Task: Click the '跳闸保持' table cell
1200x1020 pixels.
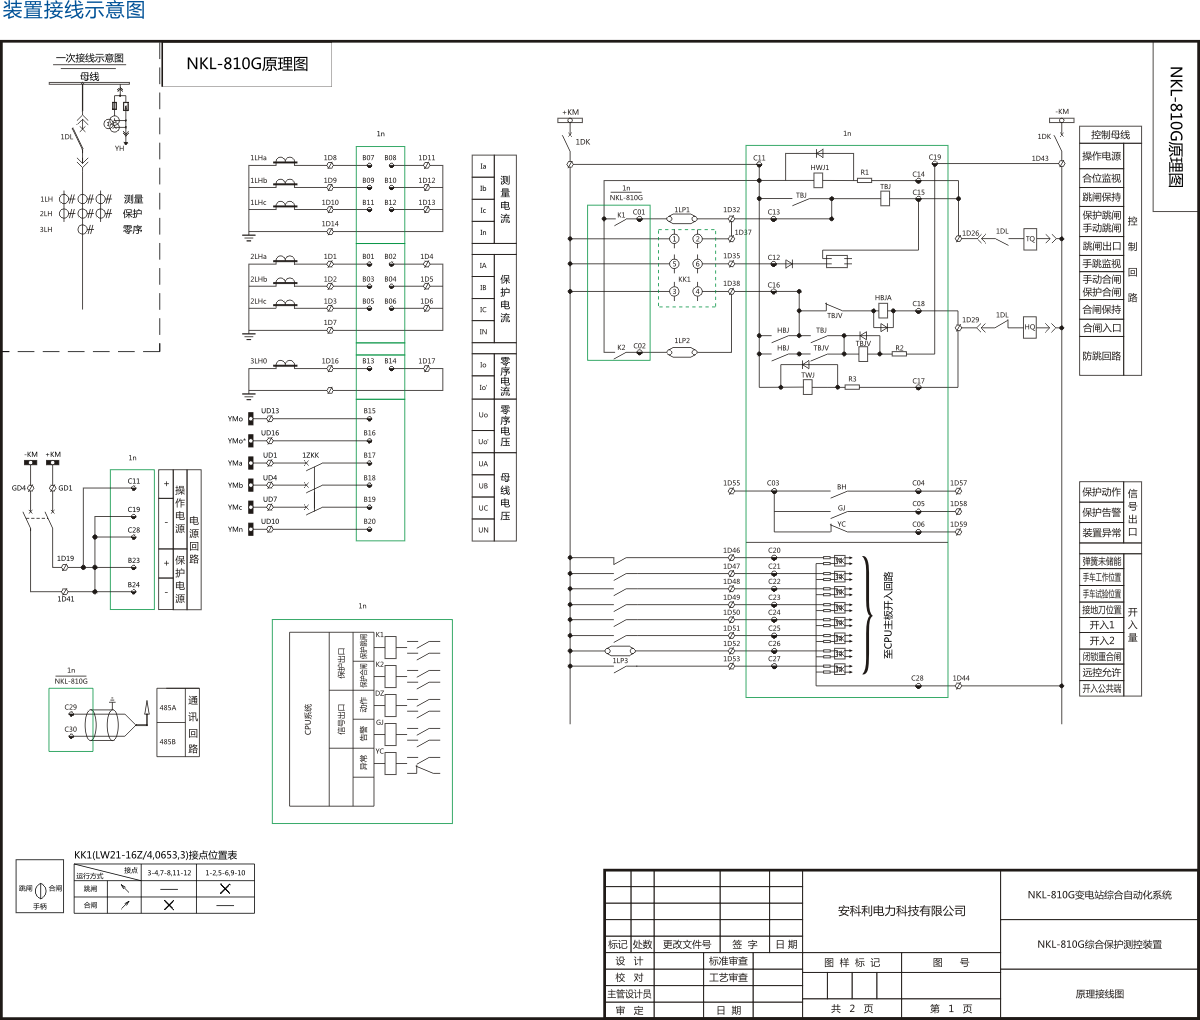Action: pos(1102,197)
